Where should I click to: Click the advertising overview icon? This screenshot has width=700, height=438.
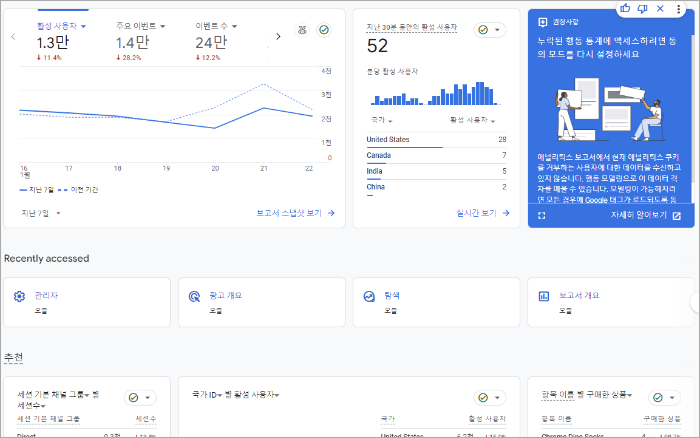(194, 296)
